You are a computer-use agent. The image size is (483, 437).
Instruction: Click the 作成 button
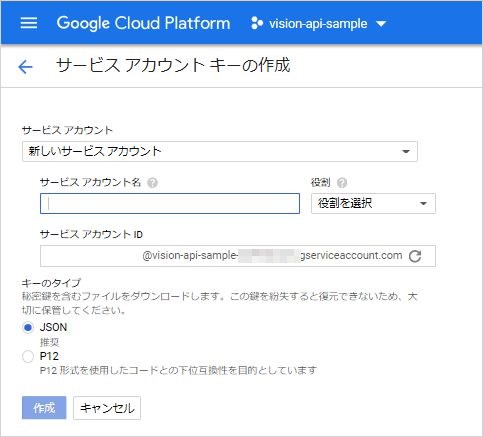coord(44,408)
